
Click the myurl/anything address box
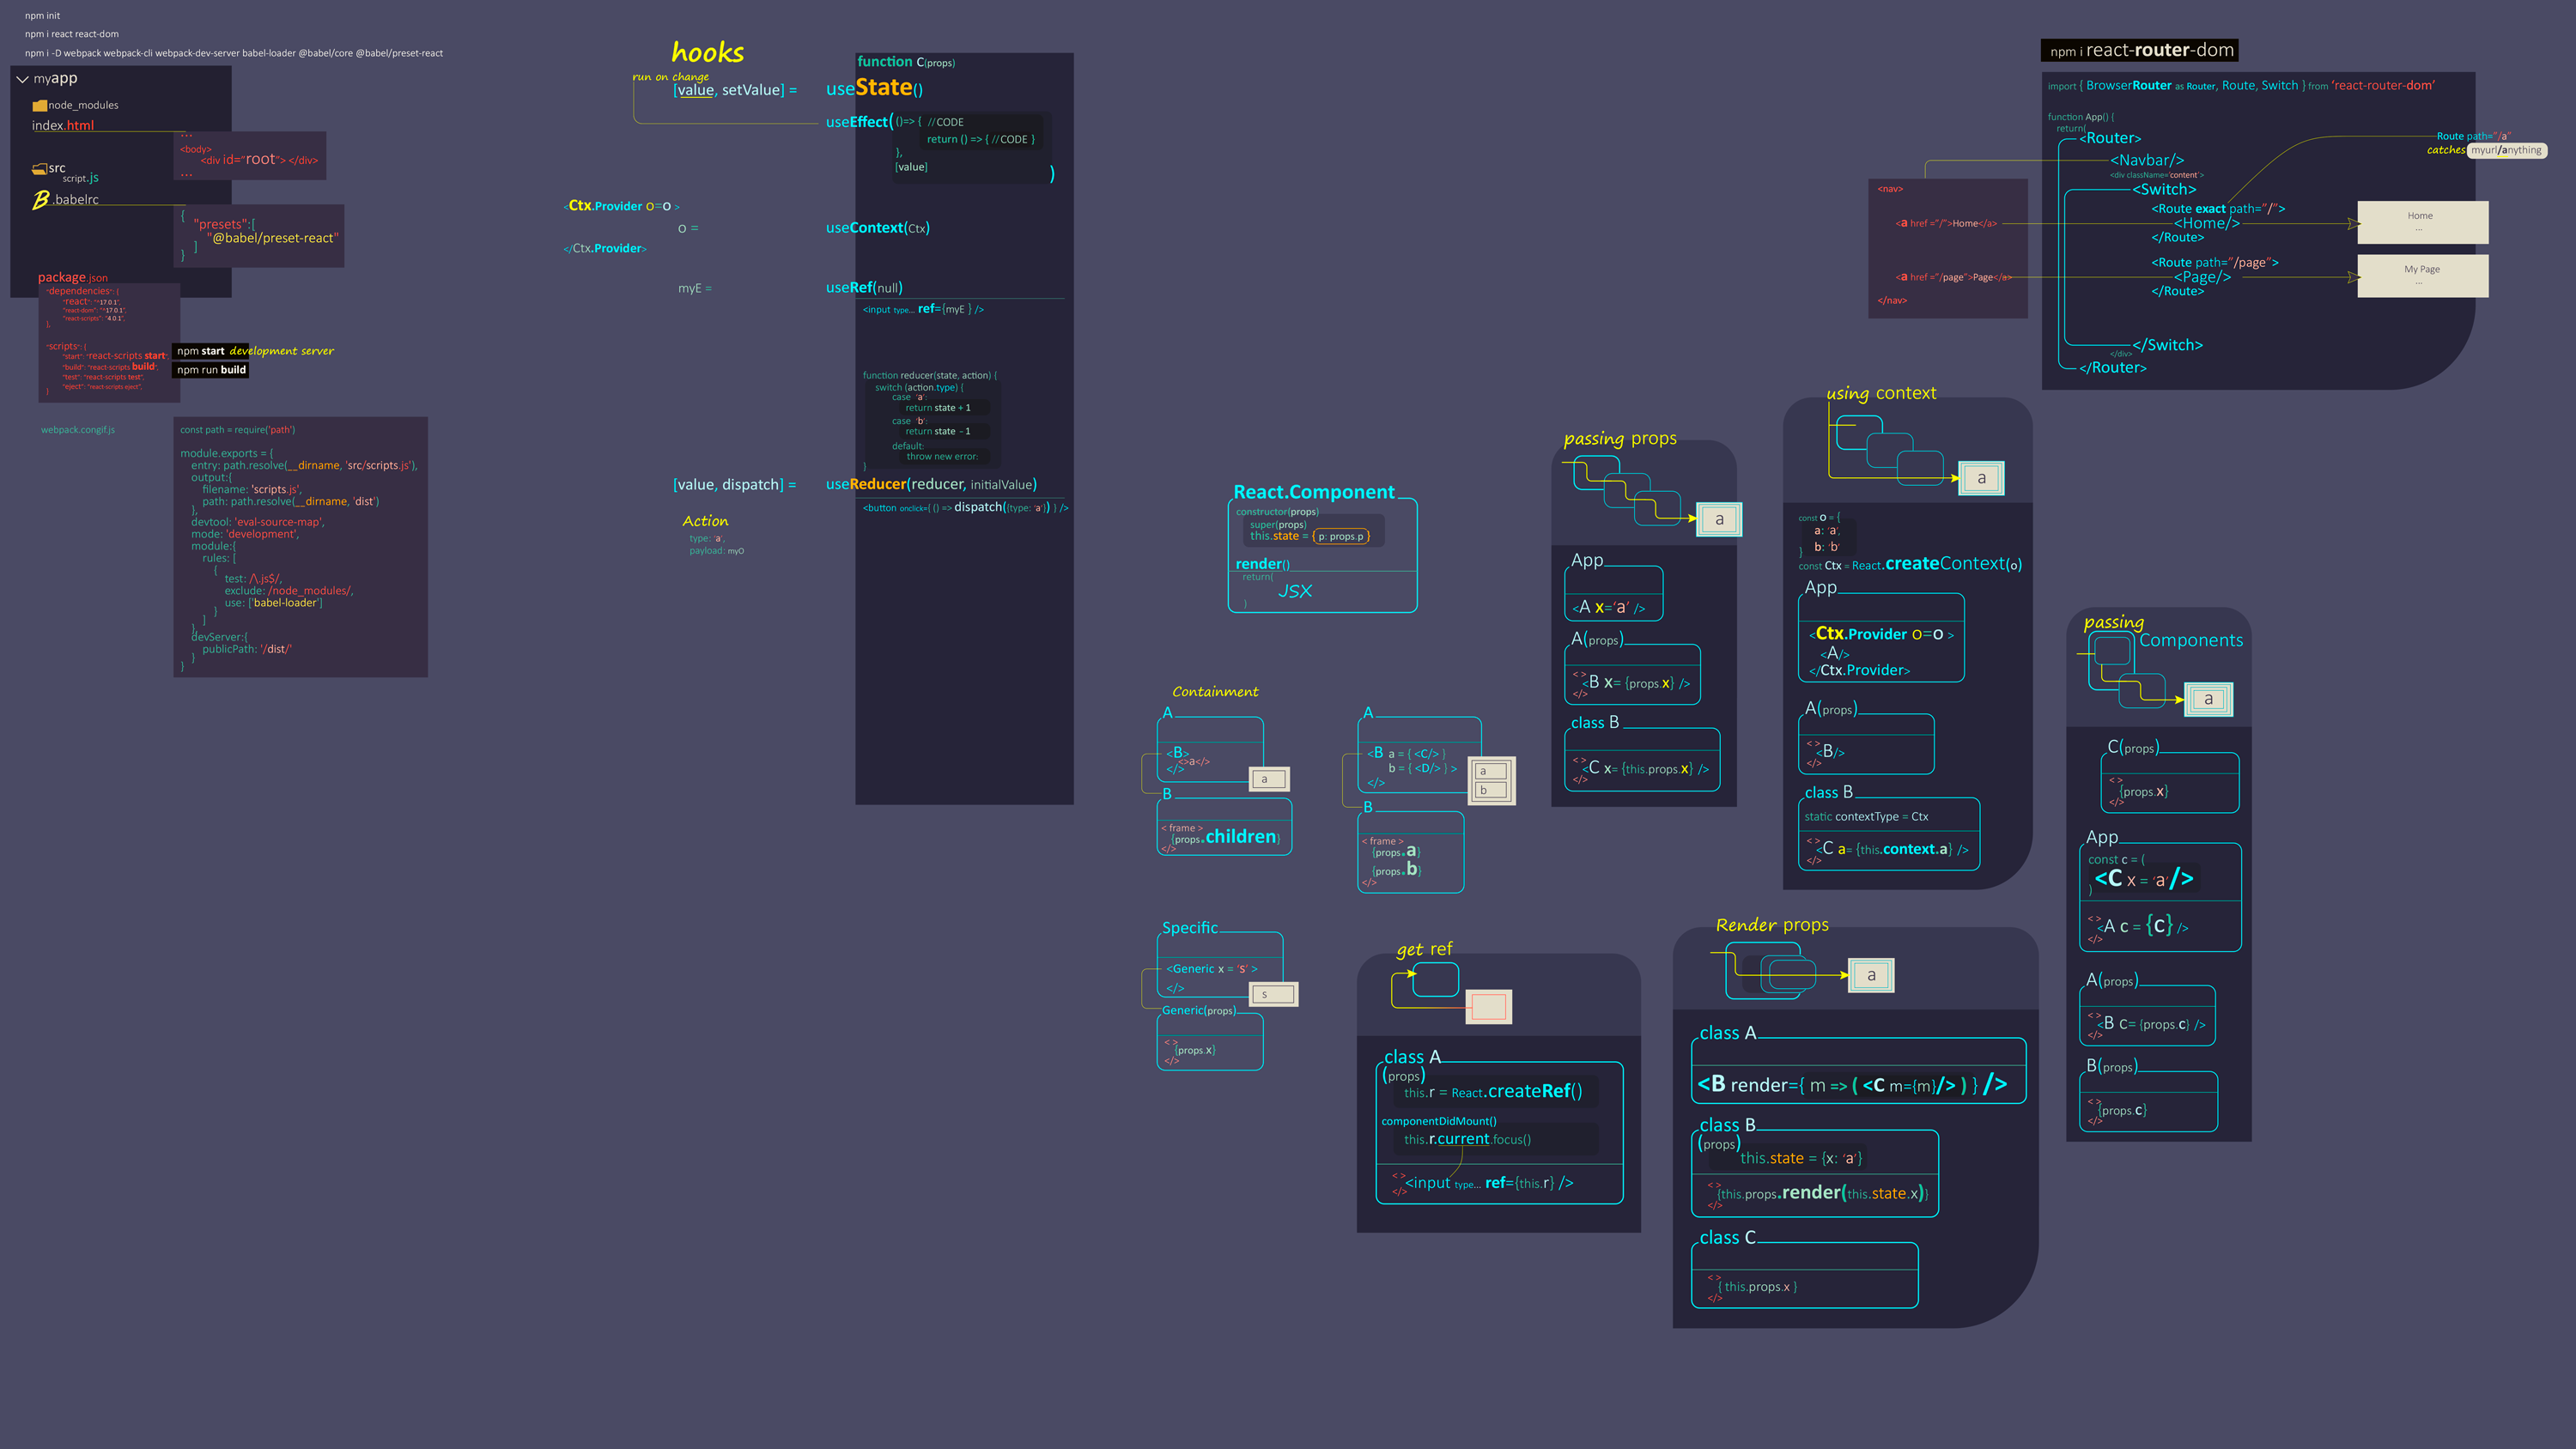(x=2506, y=151)
